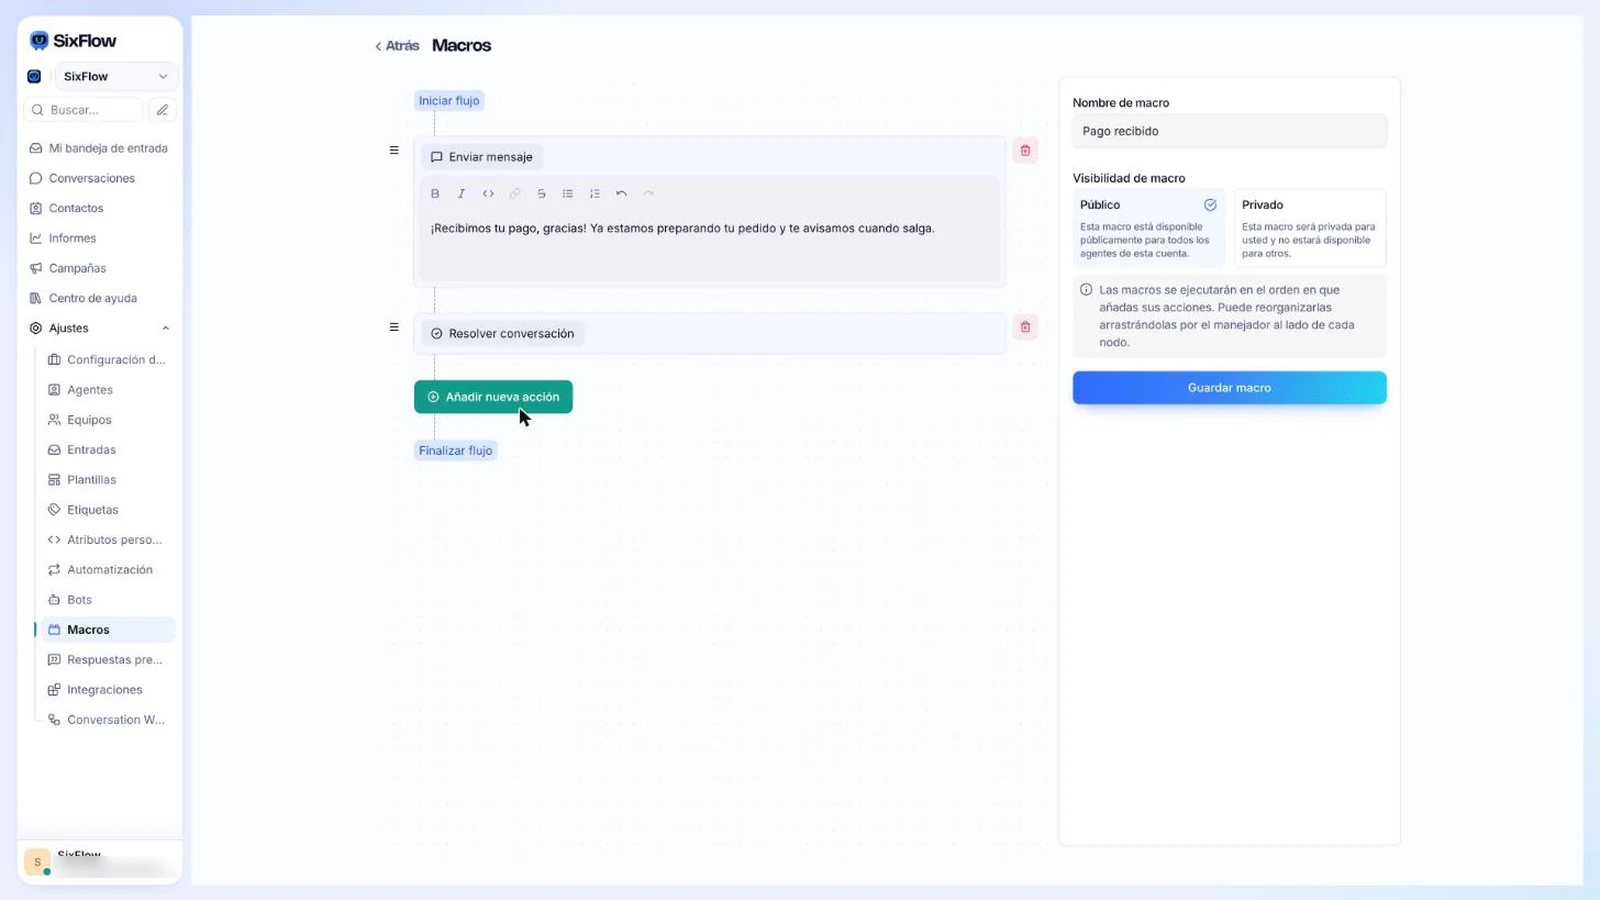
Task: Apply strikethrough formatting in message editor
Action: [x=541, y=194]
